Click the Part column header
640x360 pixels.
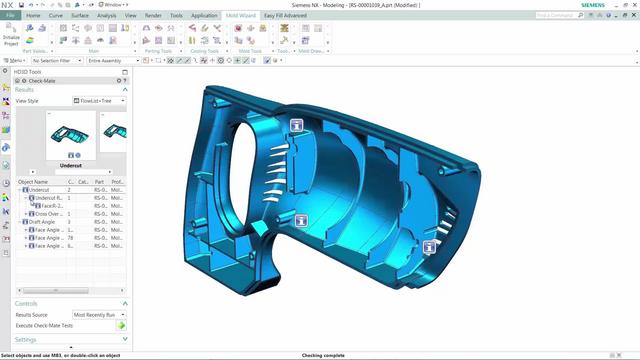click(x=99, y=182)
